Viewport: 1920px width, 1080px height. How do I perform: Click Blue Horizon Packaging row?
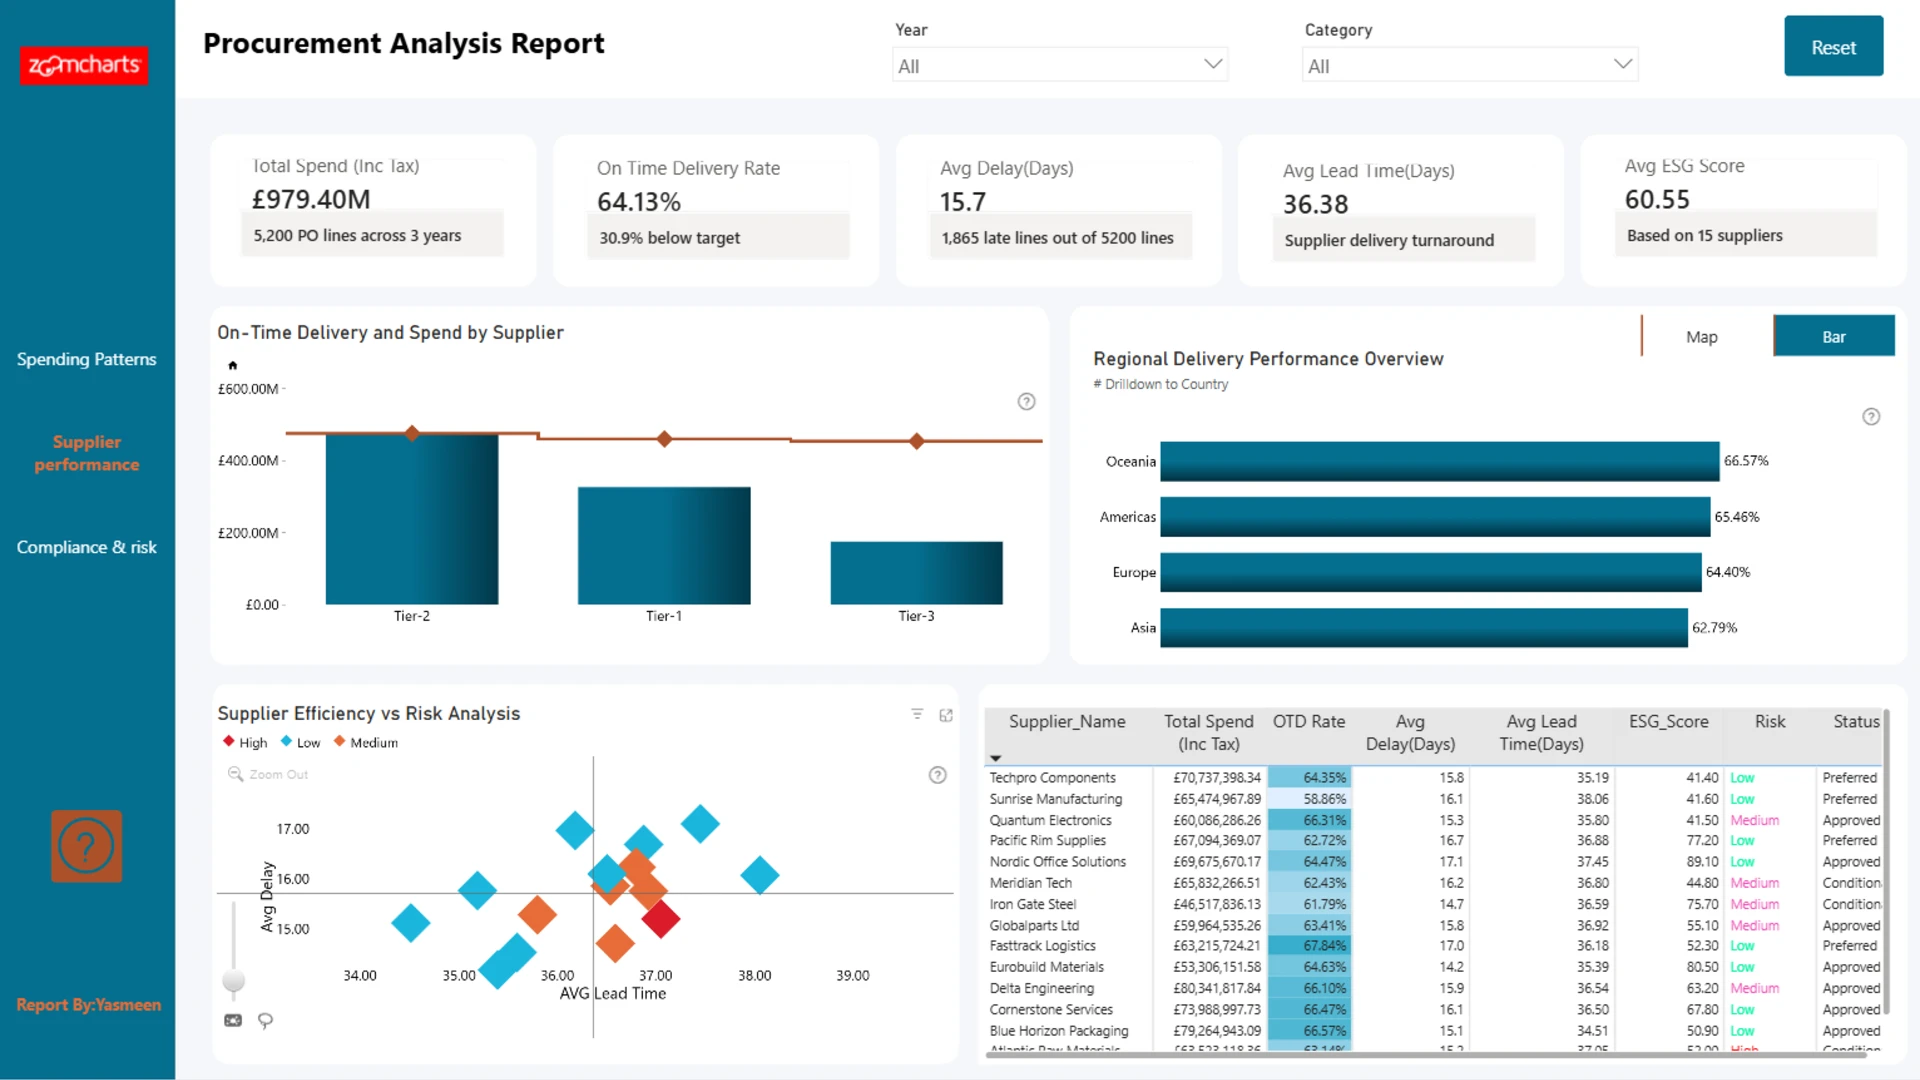pos(1435,1031)
